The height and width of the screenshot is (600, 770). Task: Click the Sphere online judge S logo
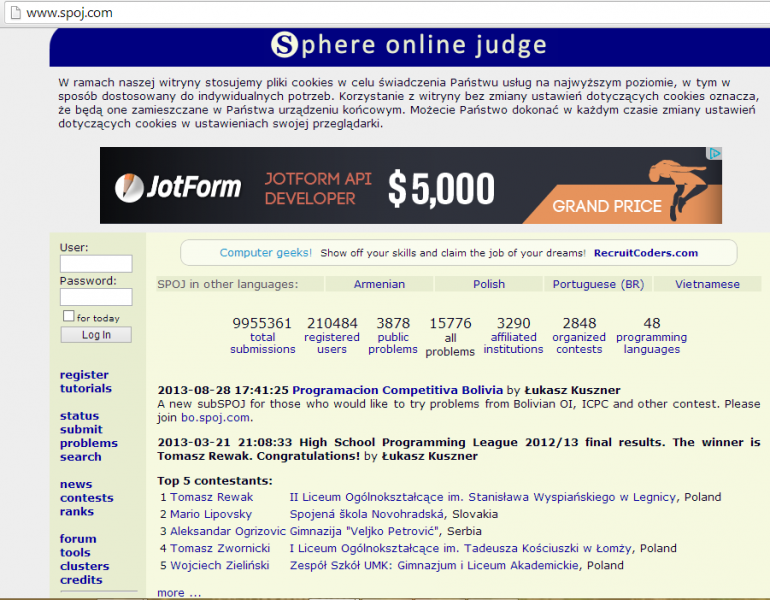(285, 45)
